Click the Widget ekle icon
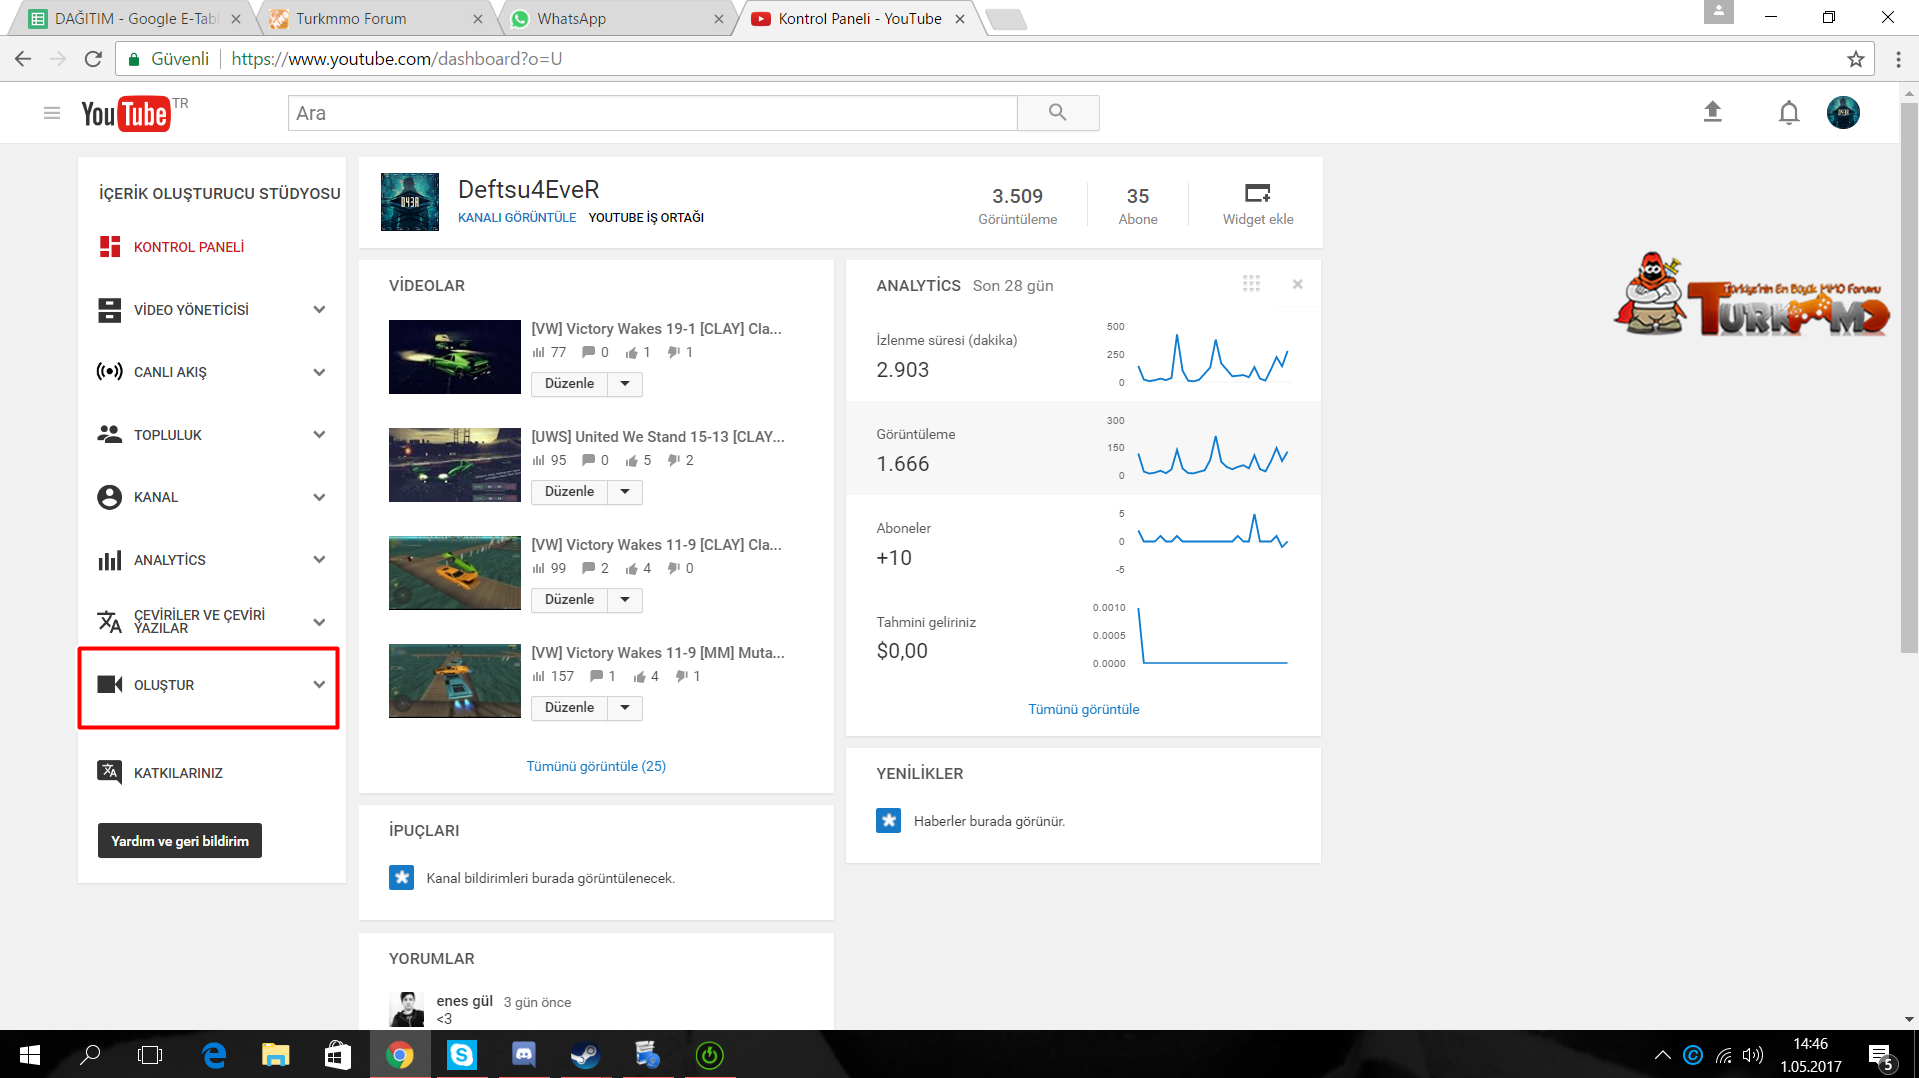 1257,193
